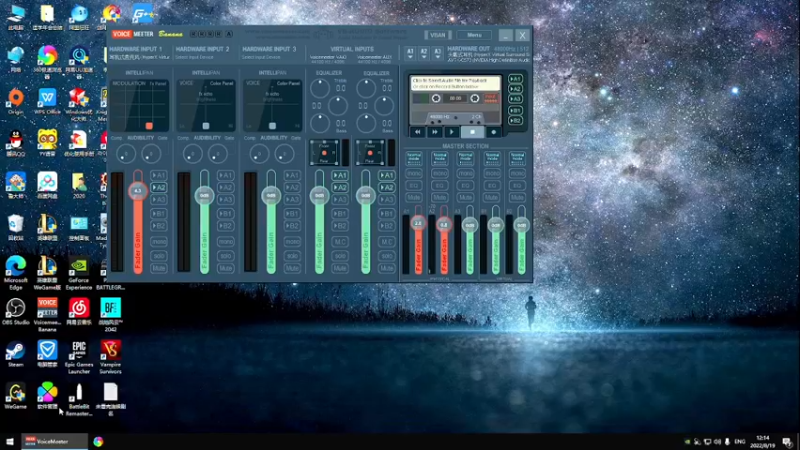Screen dimensions: 800x450
Task: Switch Input 3 Intellipan Color Panel
Action: [x=288, y=83]
